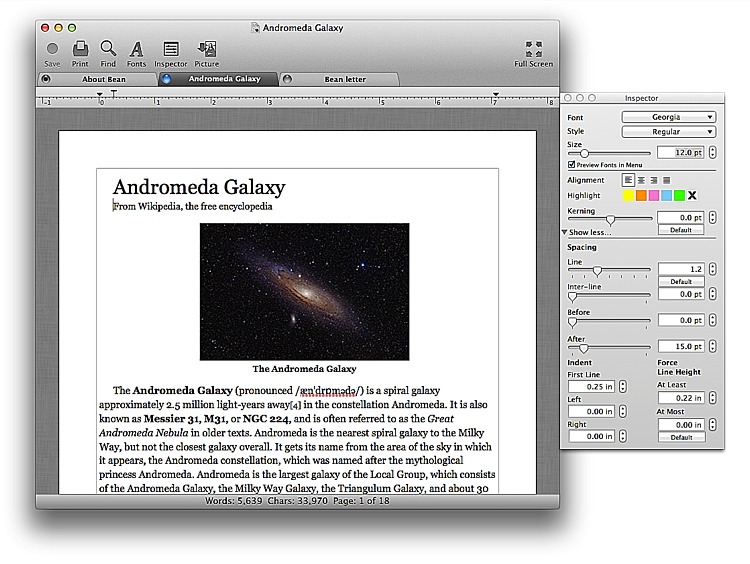Viewport: 750px width, 564px height.
Task: Open the Style dropdown showing Regular
Action: tap(668, 131)
